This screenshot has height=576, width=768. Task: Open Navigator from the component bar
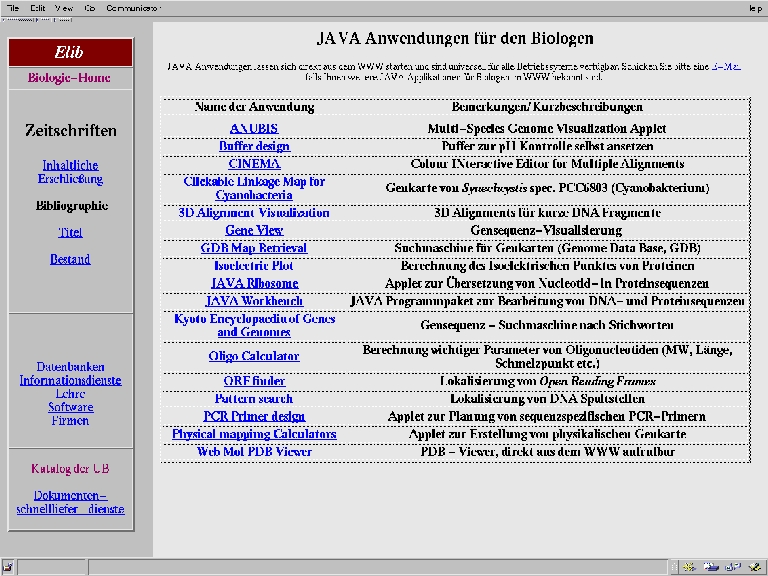pyautogui.click(x=690, y=567)
